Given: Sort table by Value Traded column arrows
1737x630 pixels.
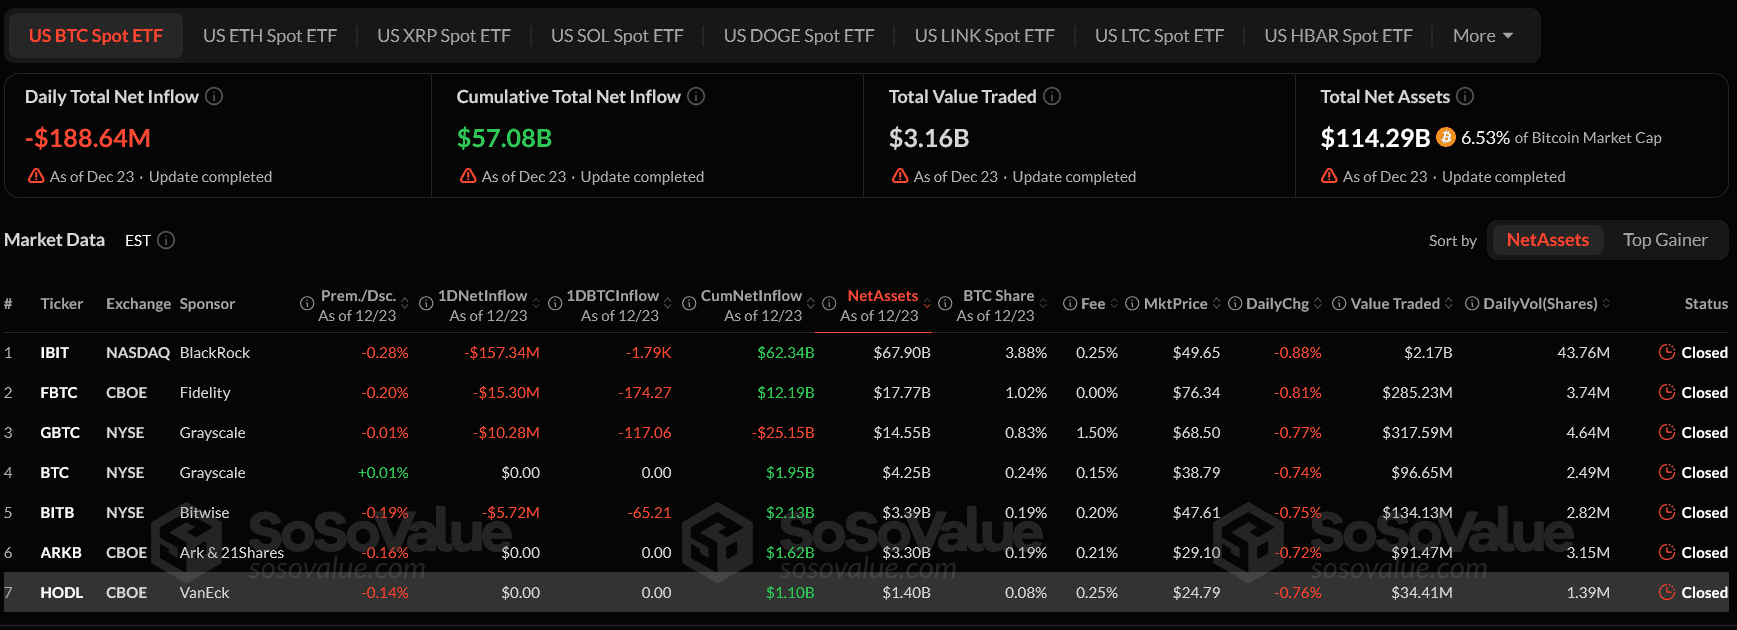Looking at the screenshot, I should 1449,303.
